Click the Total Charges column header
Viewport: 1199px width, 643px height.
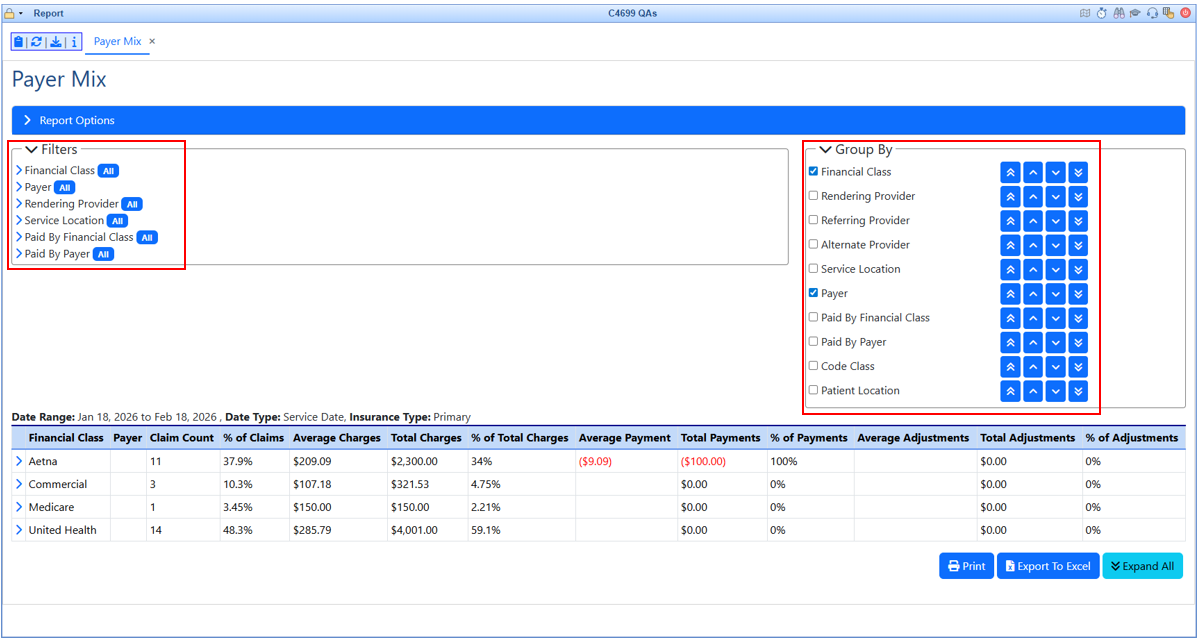click(426, 438)
